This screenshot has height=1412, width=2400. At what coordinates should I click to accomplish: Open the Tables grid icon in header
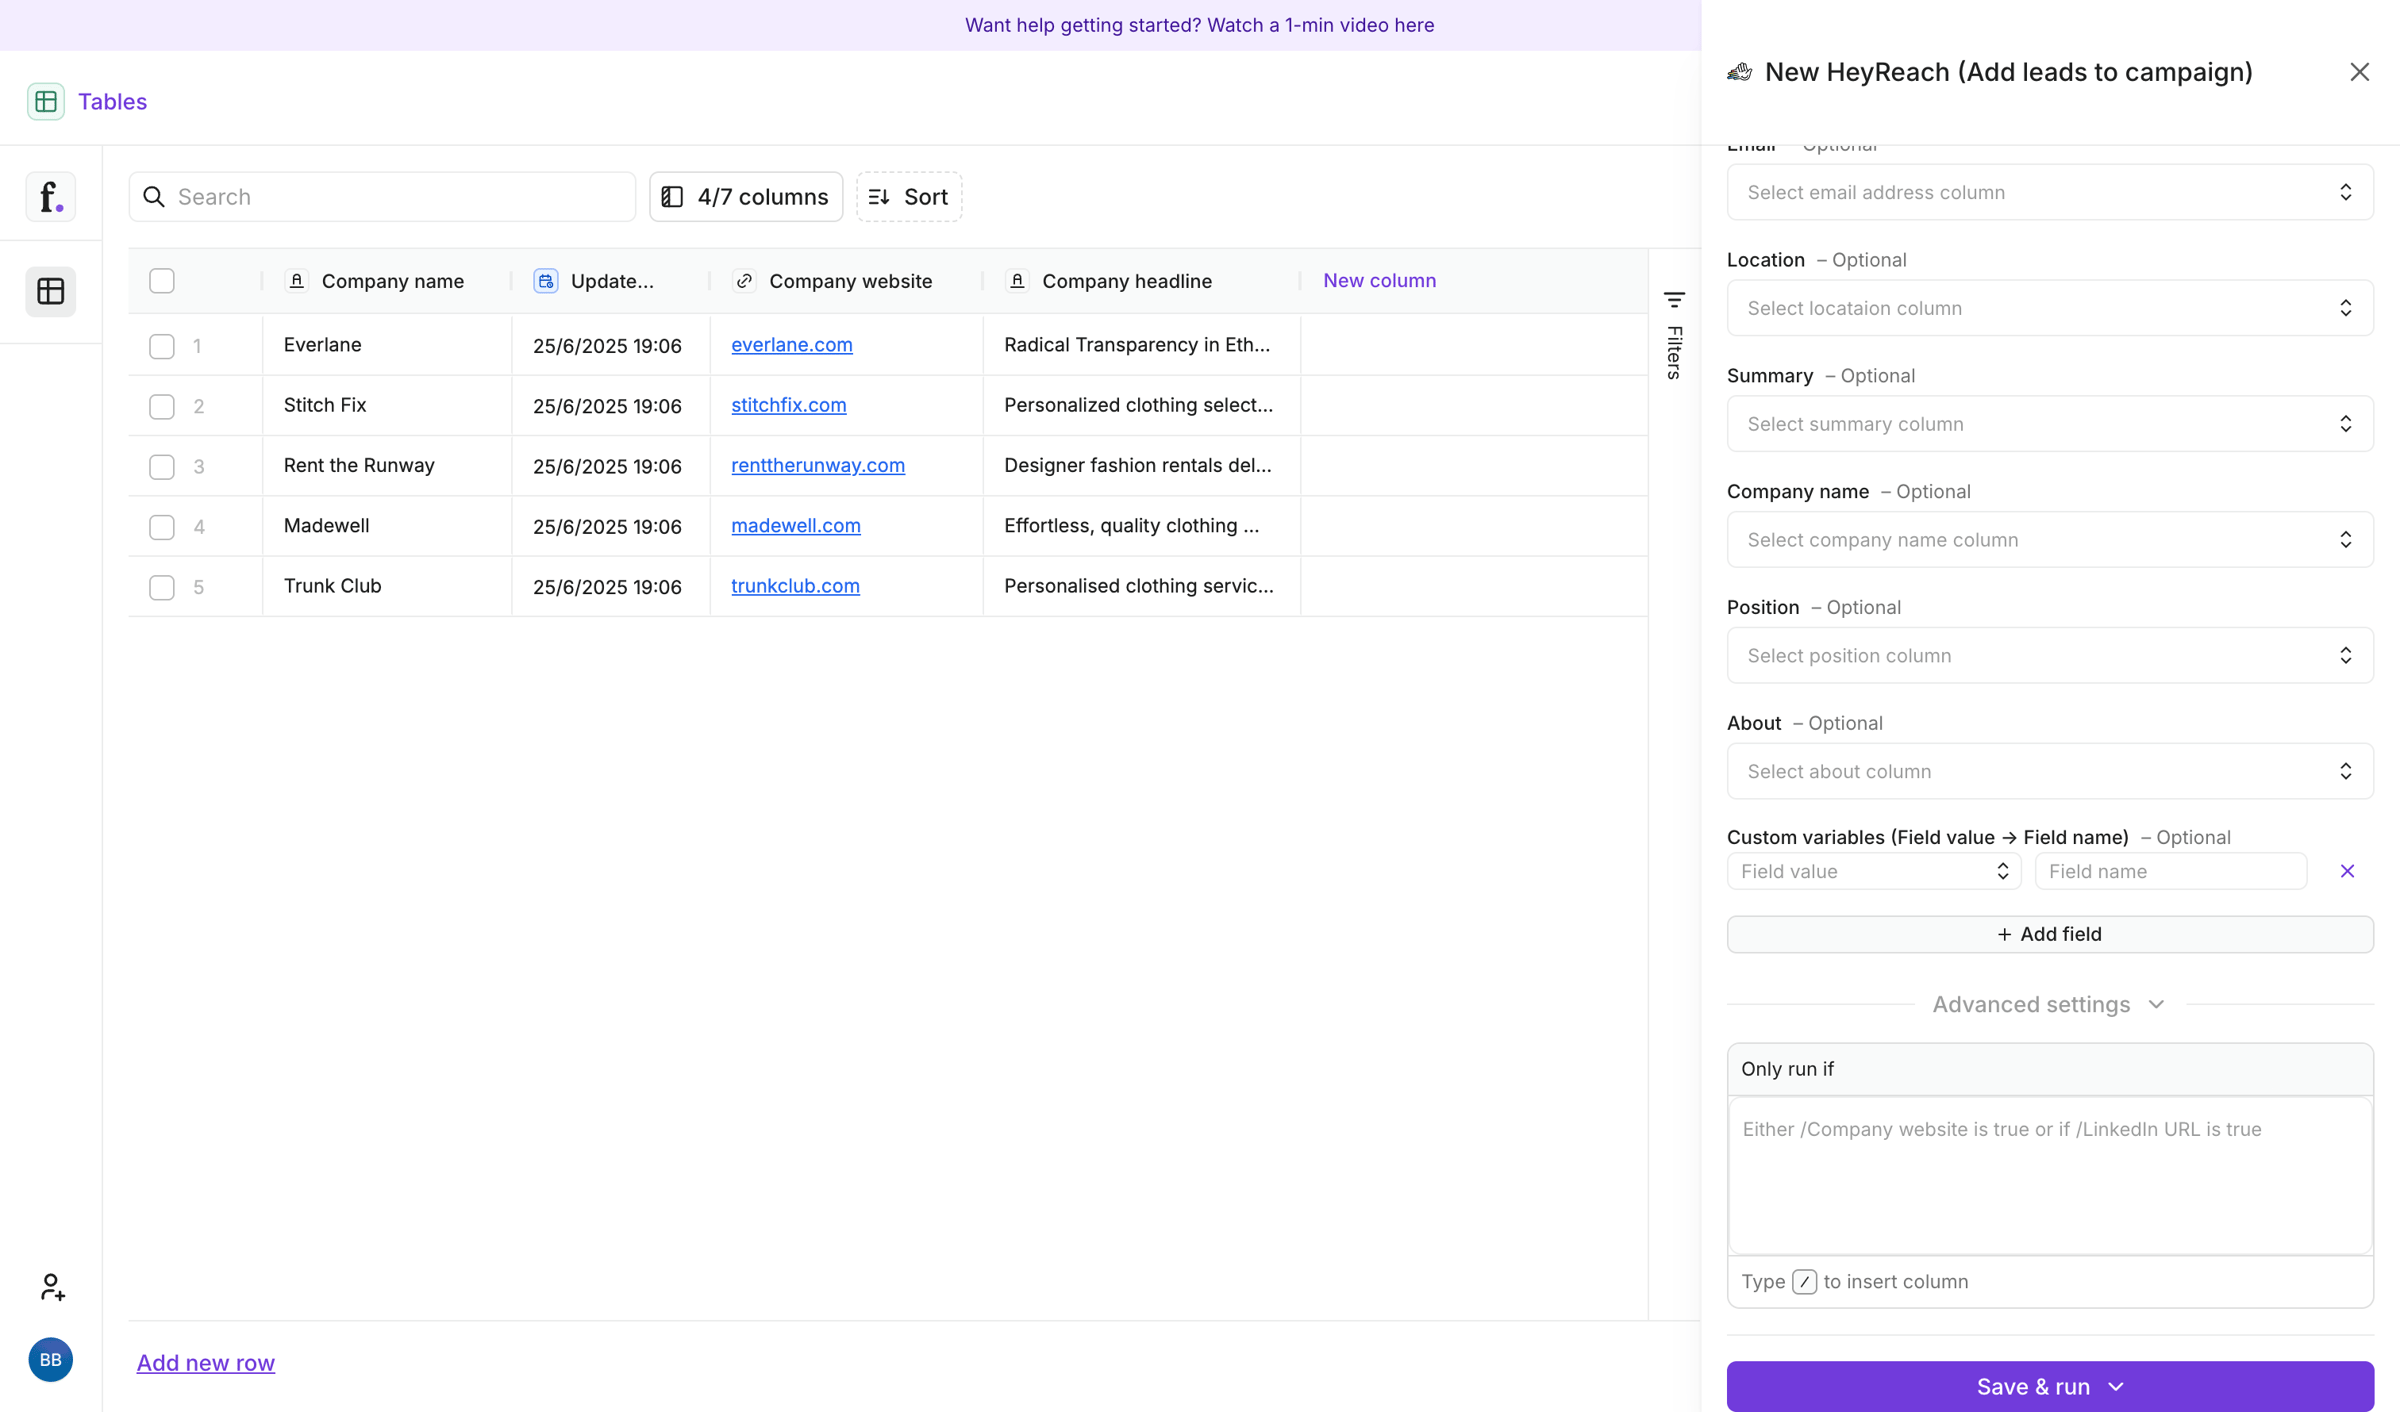(x=46, y=101)
